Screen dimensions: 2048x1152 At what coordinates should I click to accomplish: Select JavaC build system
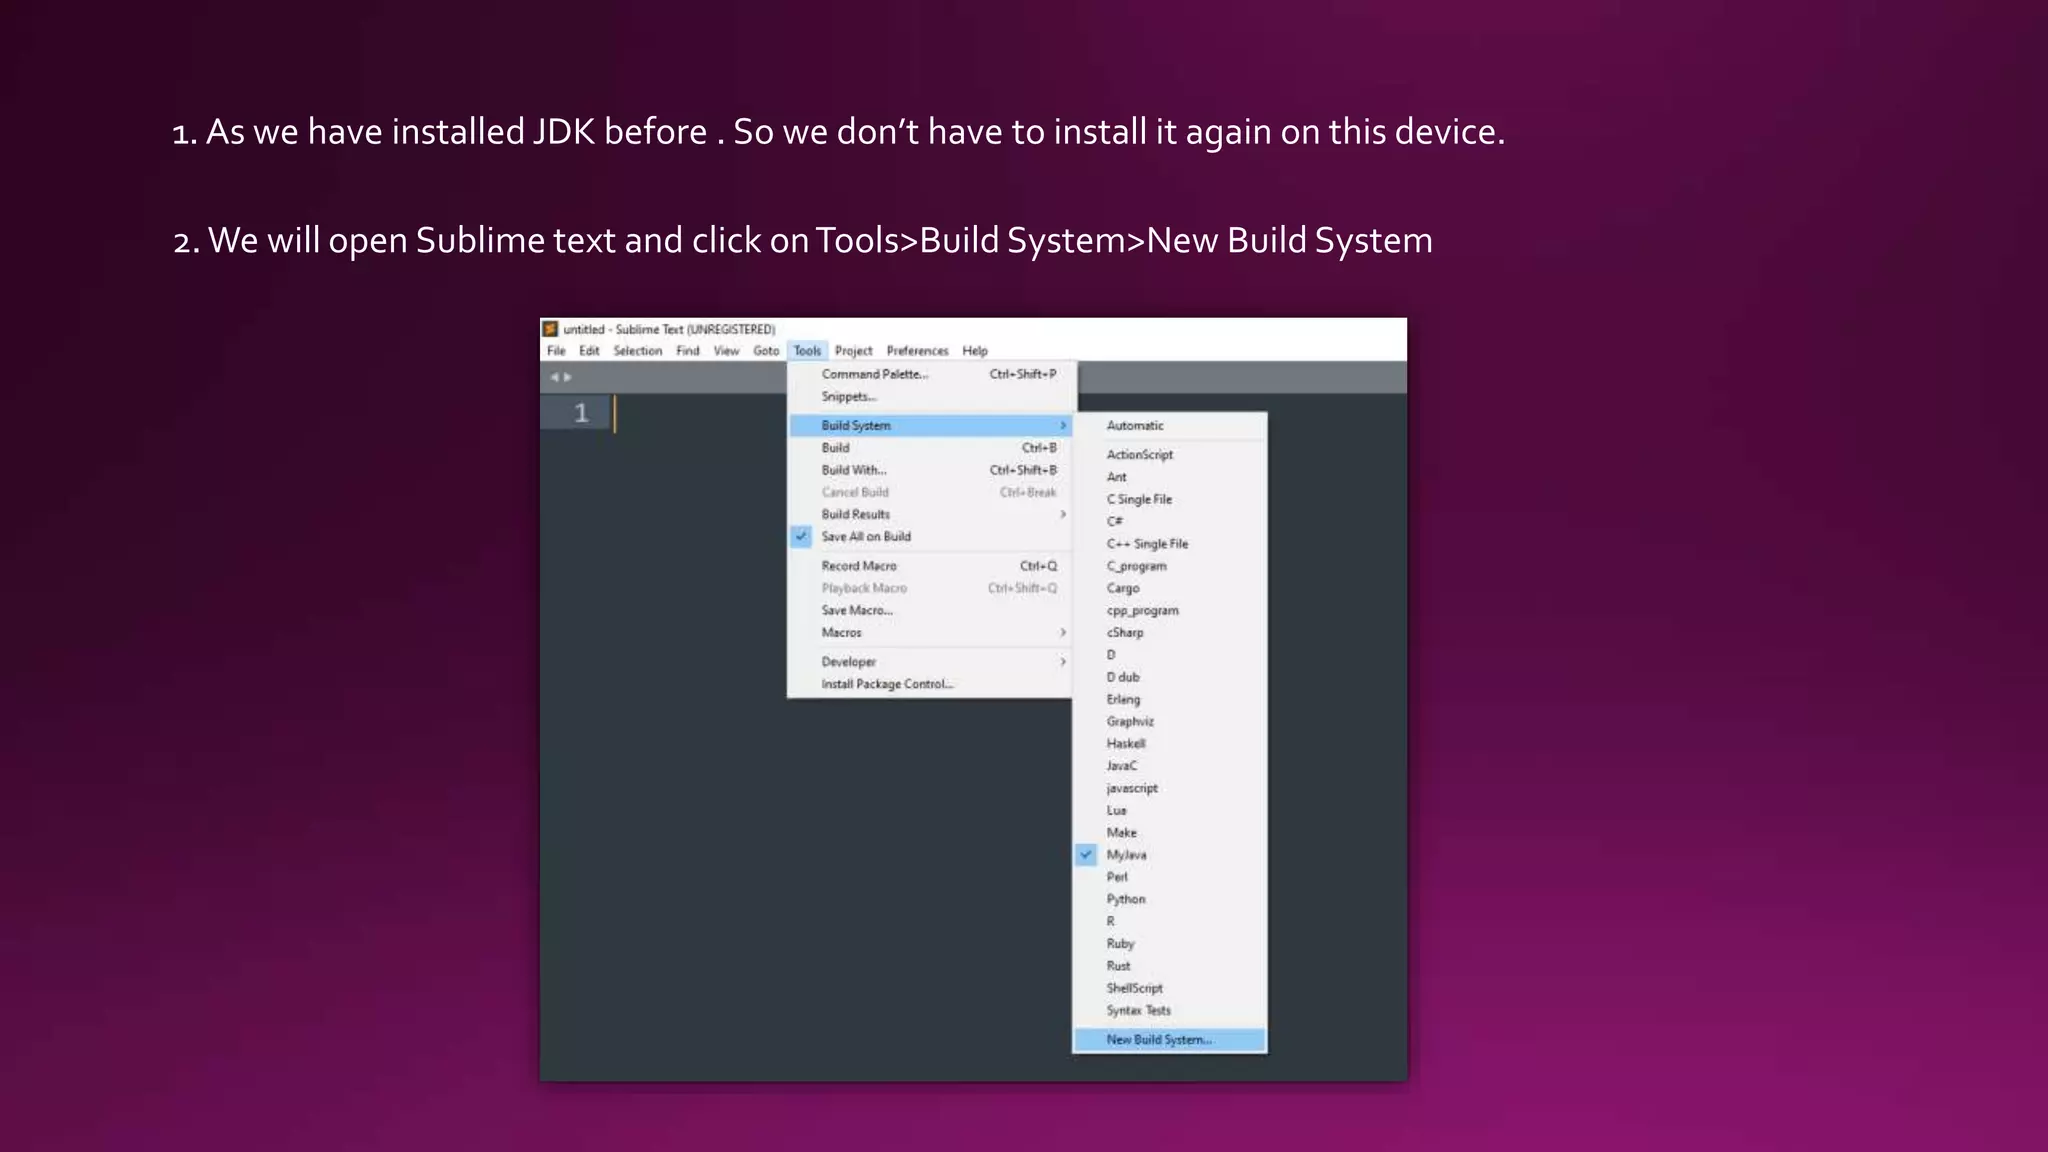point(1170,766)
